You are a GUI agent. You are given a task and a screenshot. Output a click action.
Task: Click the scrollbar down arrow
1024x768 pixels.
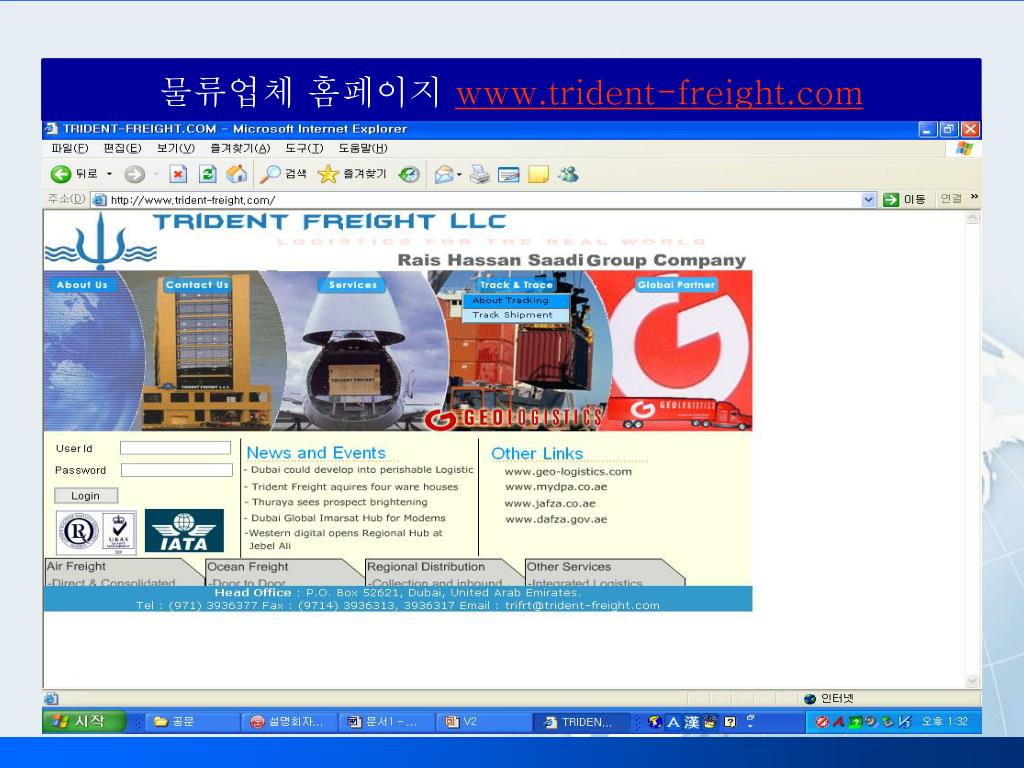click(972, 681)
